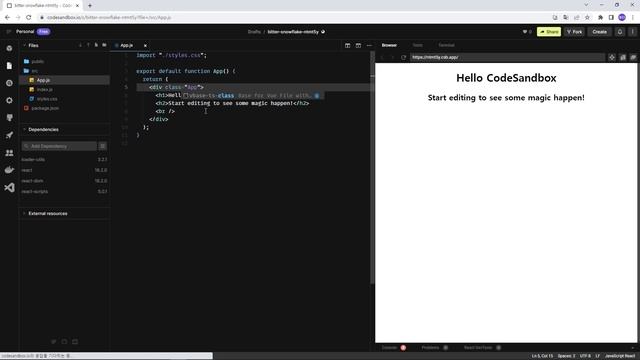This screenshot has width=640, height=360.
Task: Click the Free plan badge
Action: tap(43, 31)
